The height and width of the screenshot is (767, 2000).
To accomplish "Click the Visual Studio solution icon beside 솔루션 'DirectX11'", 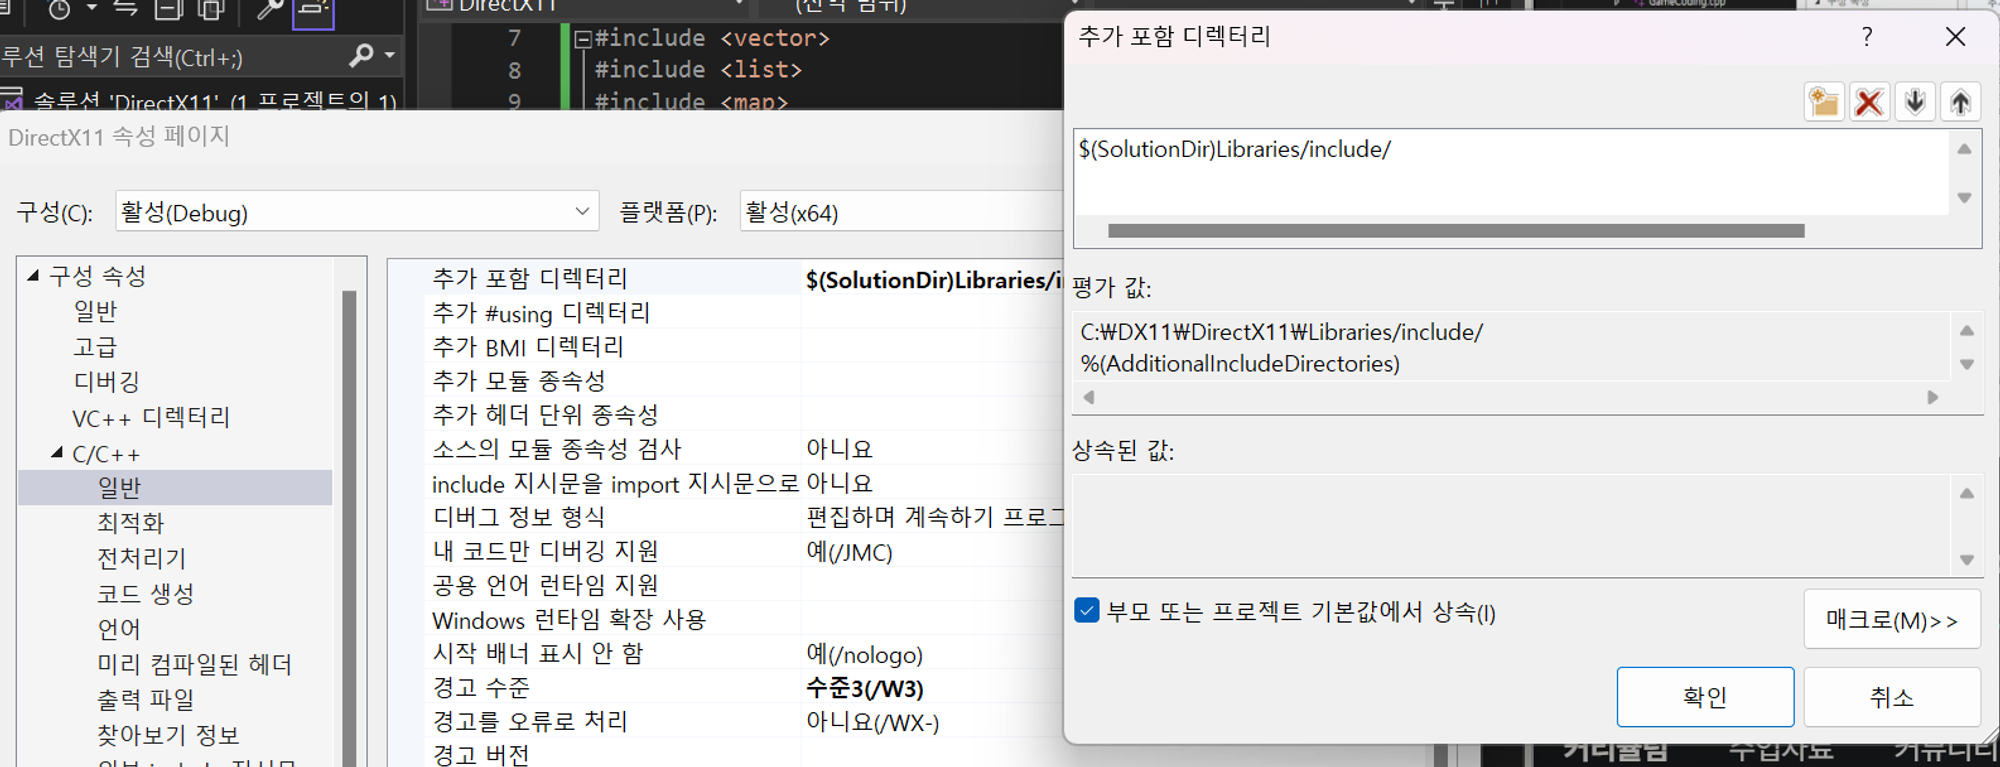I will pos(12,99).
